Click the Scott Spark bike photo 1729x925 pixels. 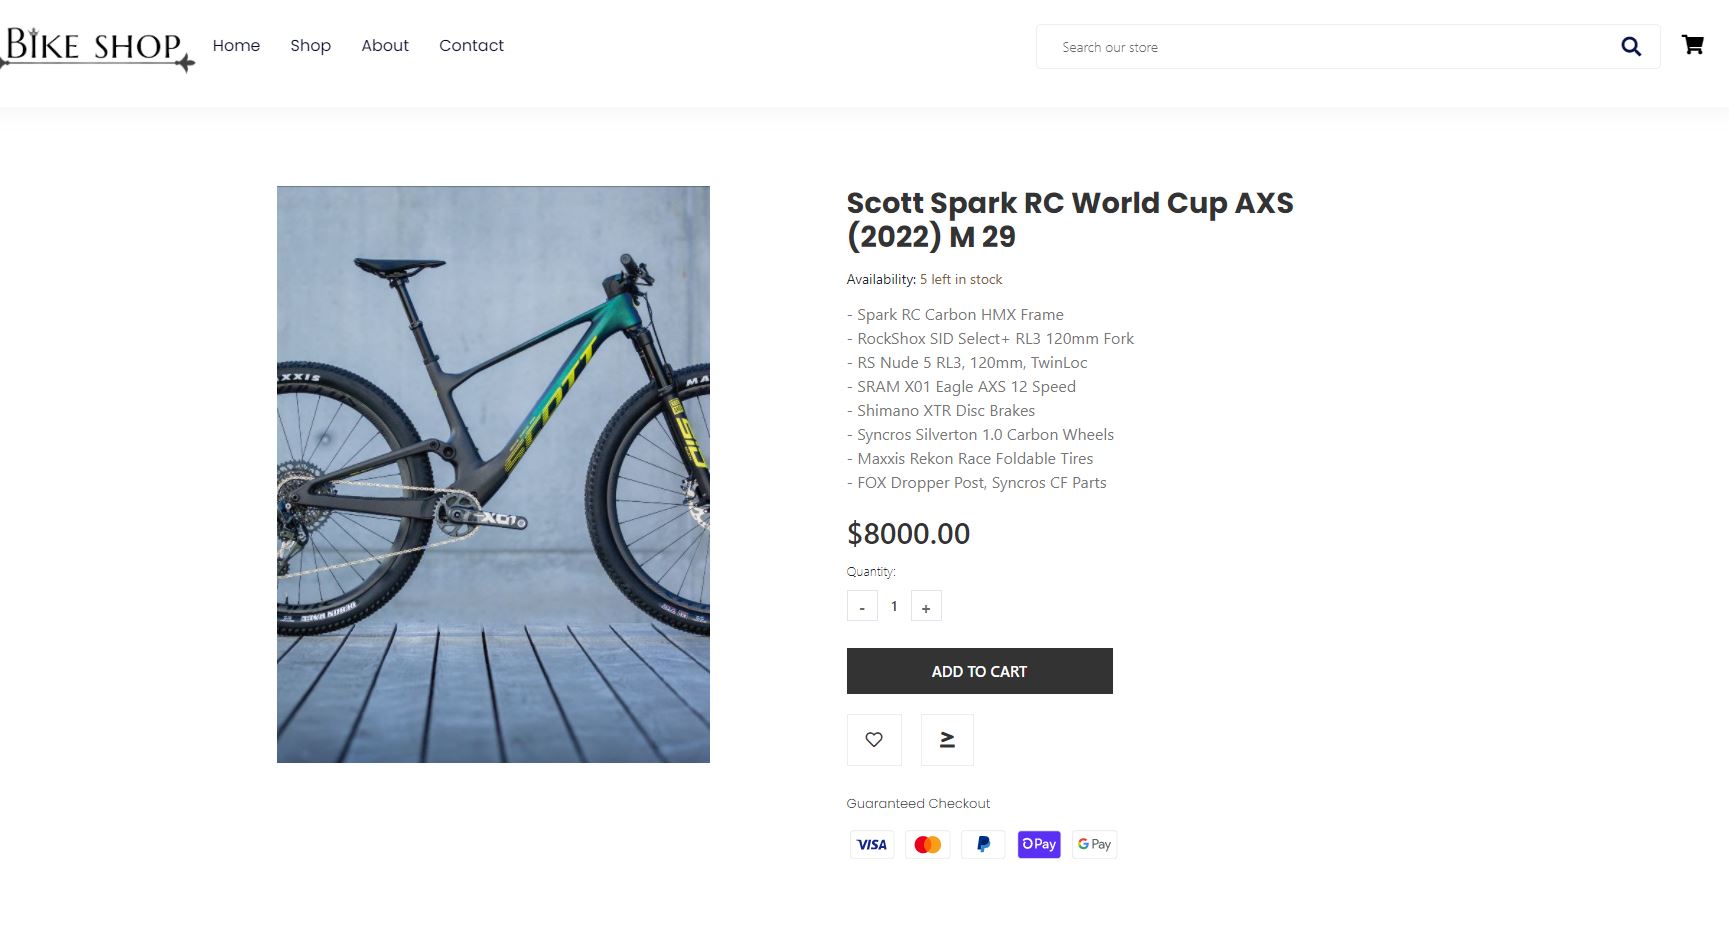[x=493, y=474]
